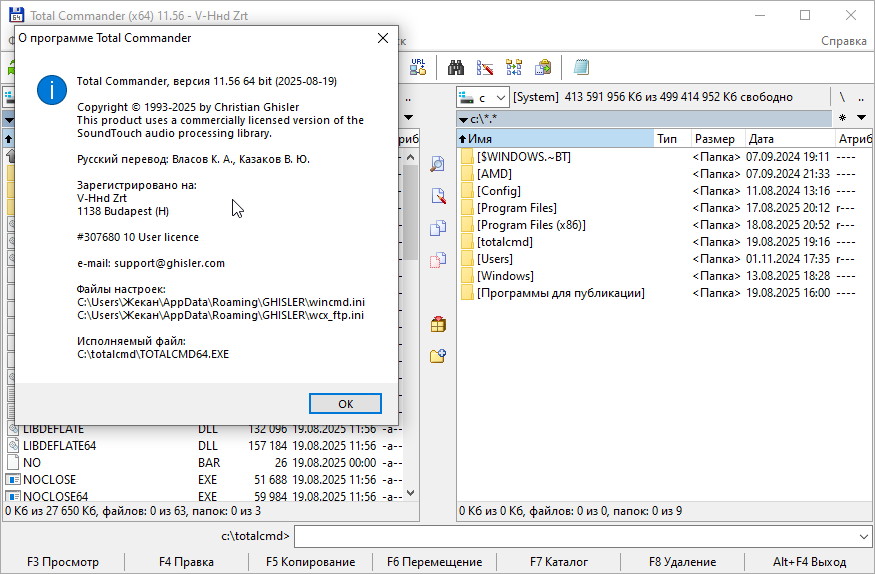Click the View file icon in the middle bar
This screenshot has width=875, height=574.
[438, 163]
